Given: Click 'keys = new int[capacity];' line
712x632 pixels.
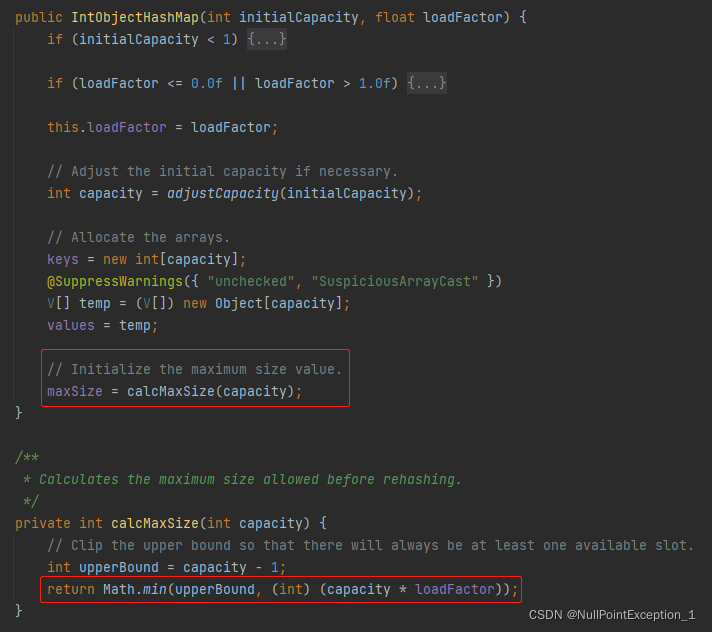Looking at the screenshot, I should (147, 259).
